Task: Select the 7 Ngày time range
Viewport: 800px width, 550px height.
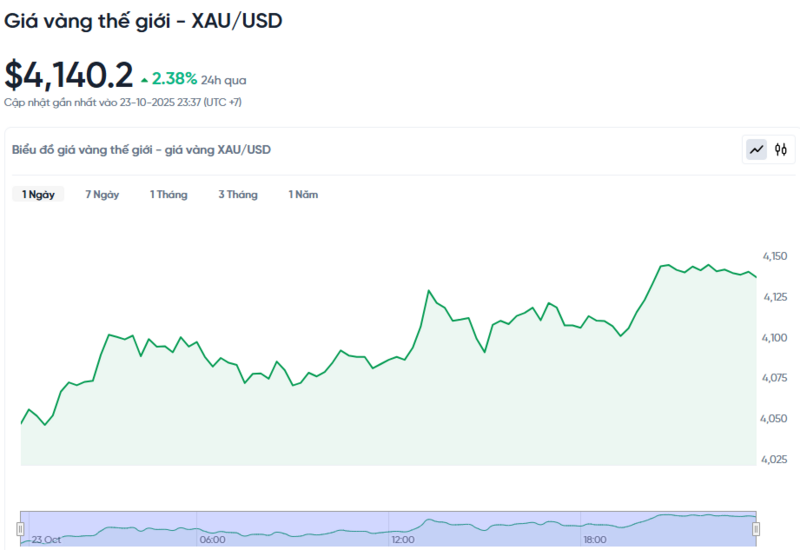Action: tap(102, 195)
